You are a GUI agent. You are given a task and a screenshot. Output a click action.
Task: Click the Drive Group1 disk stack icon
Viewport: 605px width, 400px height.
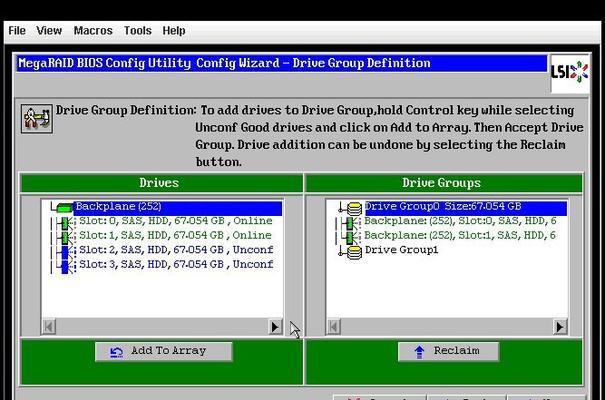[354, 253]
